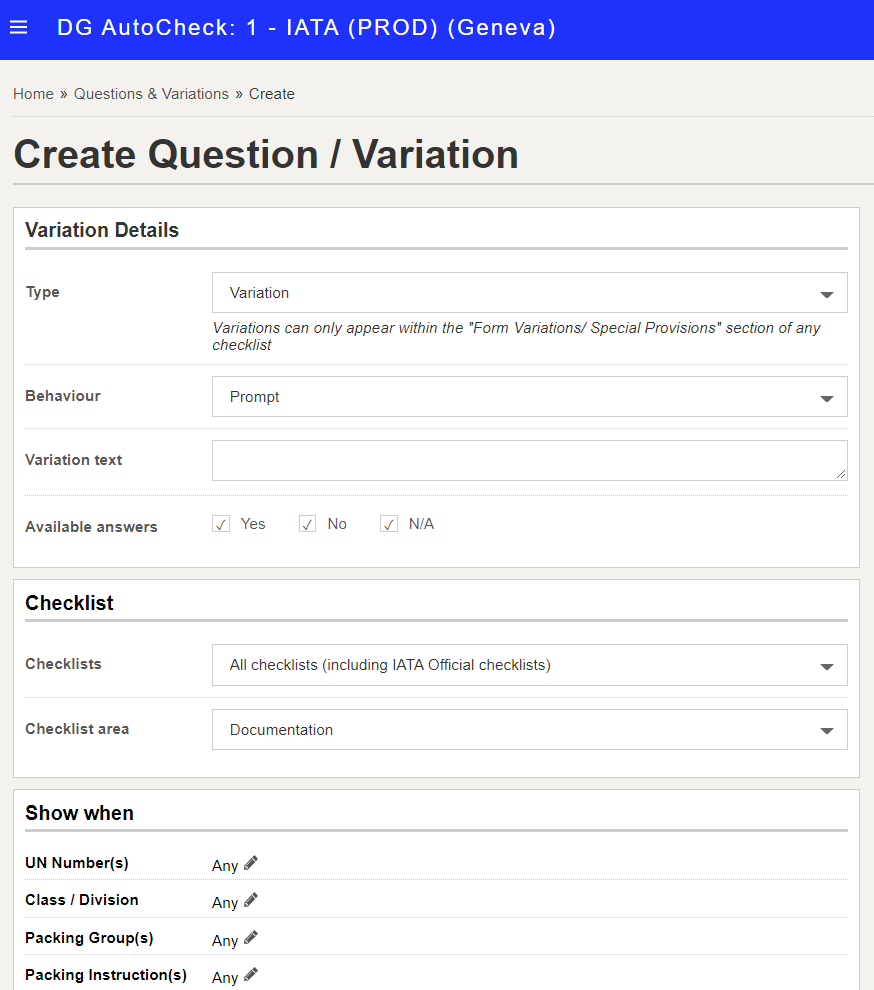Click pencil icon for Packing Instruction(s)
The image size is (874, 990).
point(251,975)
